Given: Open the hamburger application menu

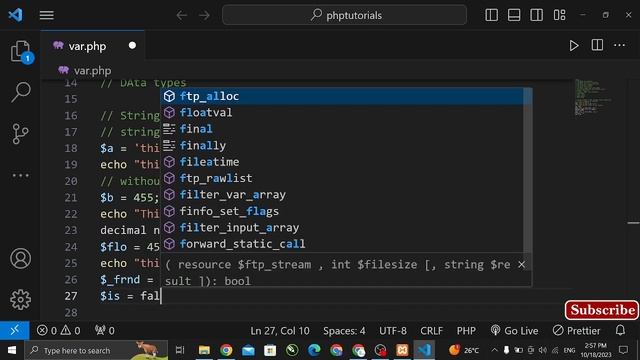Looking at the screenshot, I should click(47, 15).
